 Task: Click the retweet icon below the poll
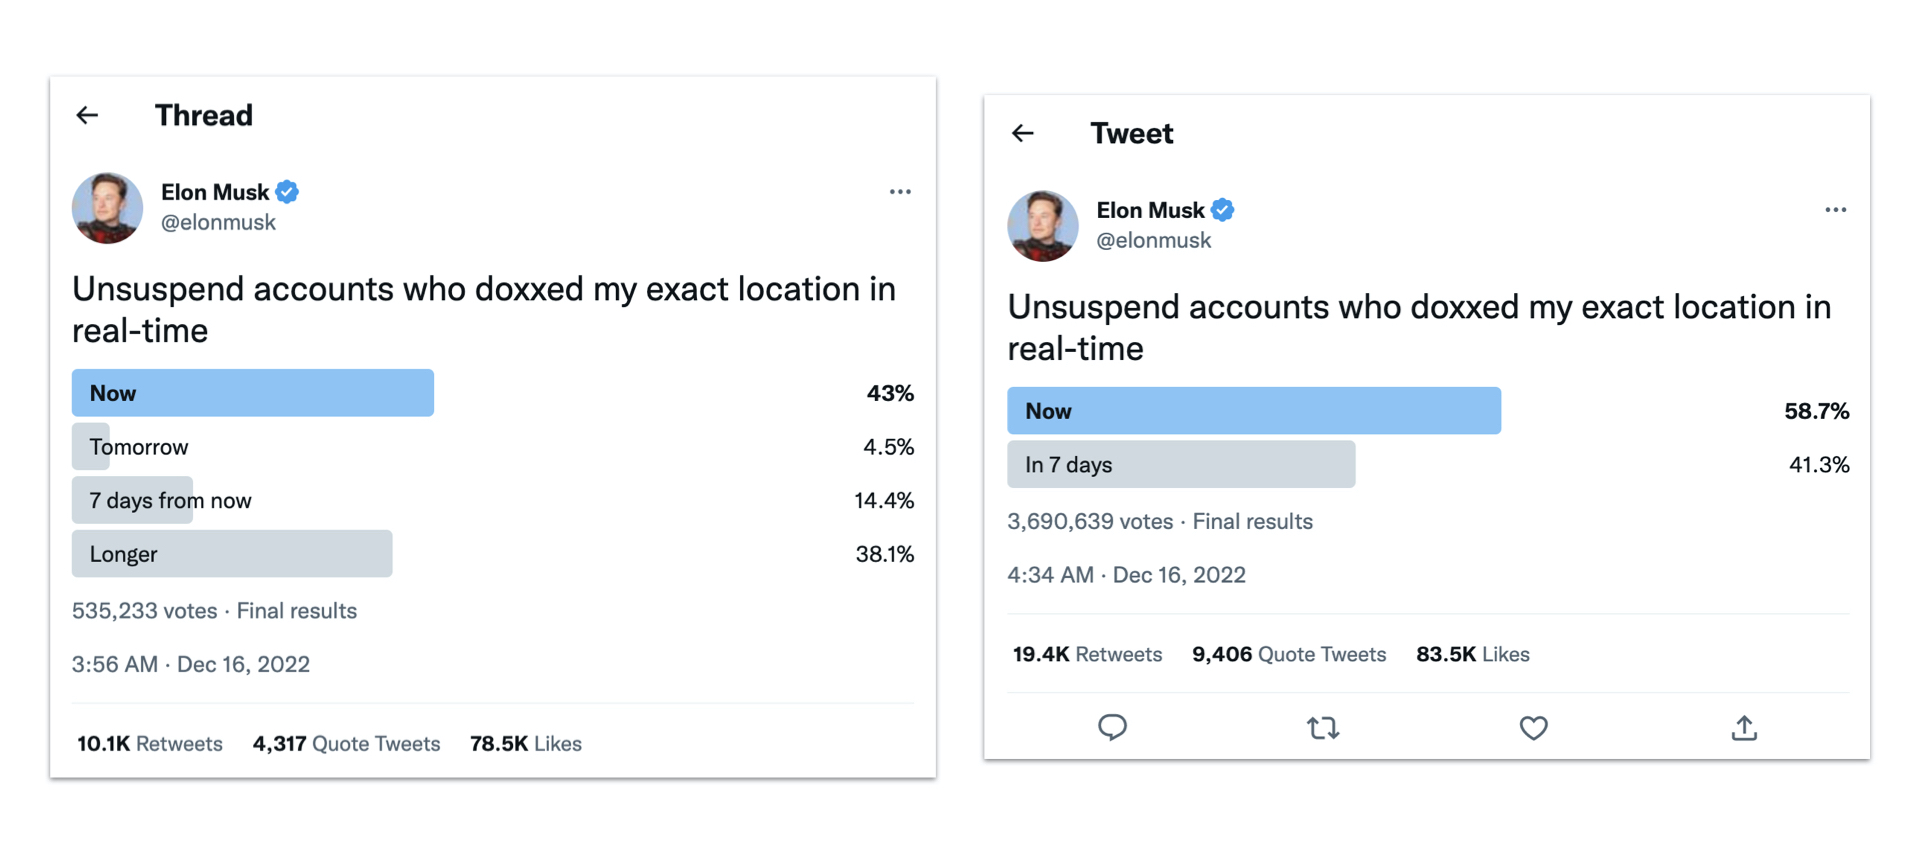click(x=1322, y=728)
